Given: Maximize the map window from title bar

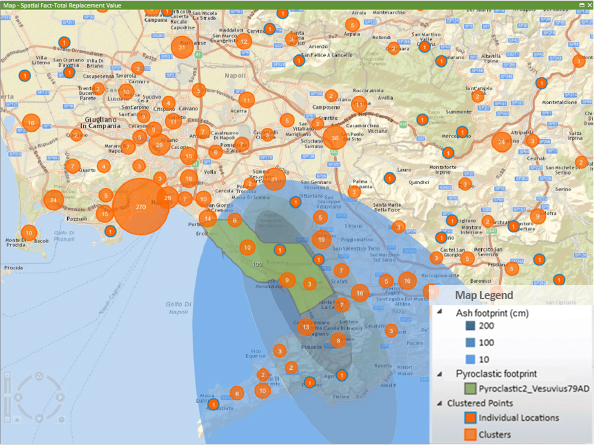Looking at the screenshot, I should coord(582,5).
